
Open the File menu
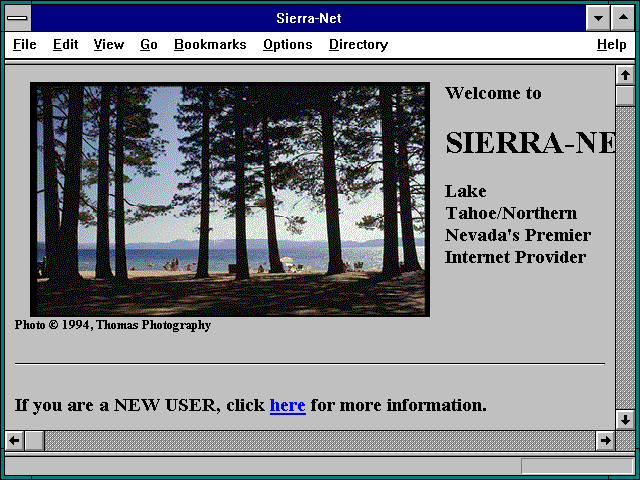(24, 44)
